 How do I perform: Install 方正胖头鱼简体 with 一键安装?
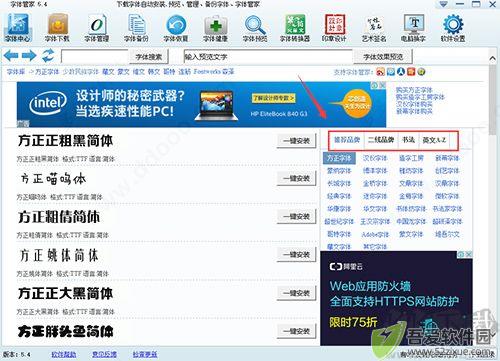click(x=296, y=331)
